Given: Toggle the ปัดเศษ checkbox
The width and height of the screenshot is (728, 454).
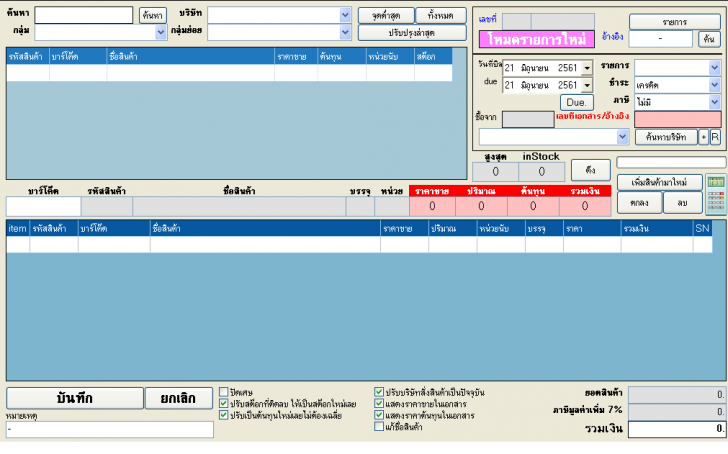Looking at the screenshot, I should point(223,392).
